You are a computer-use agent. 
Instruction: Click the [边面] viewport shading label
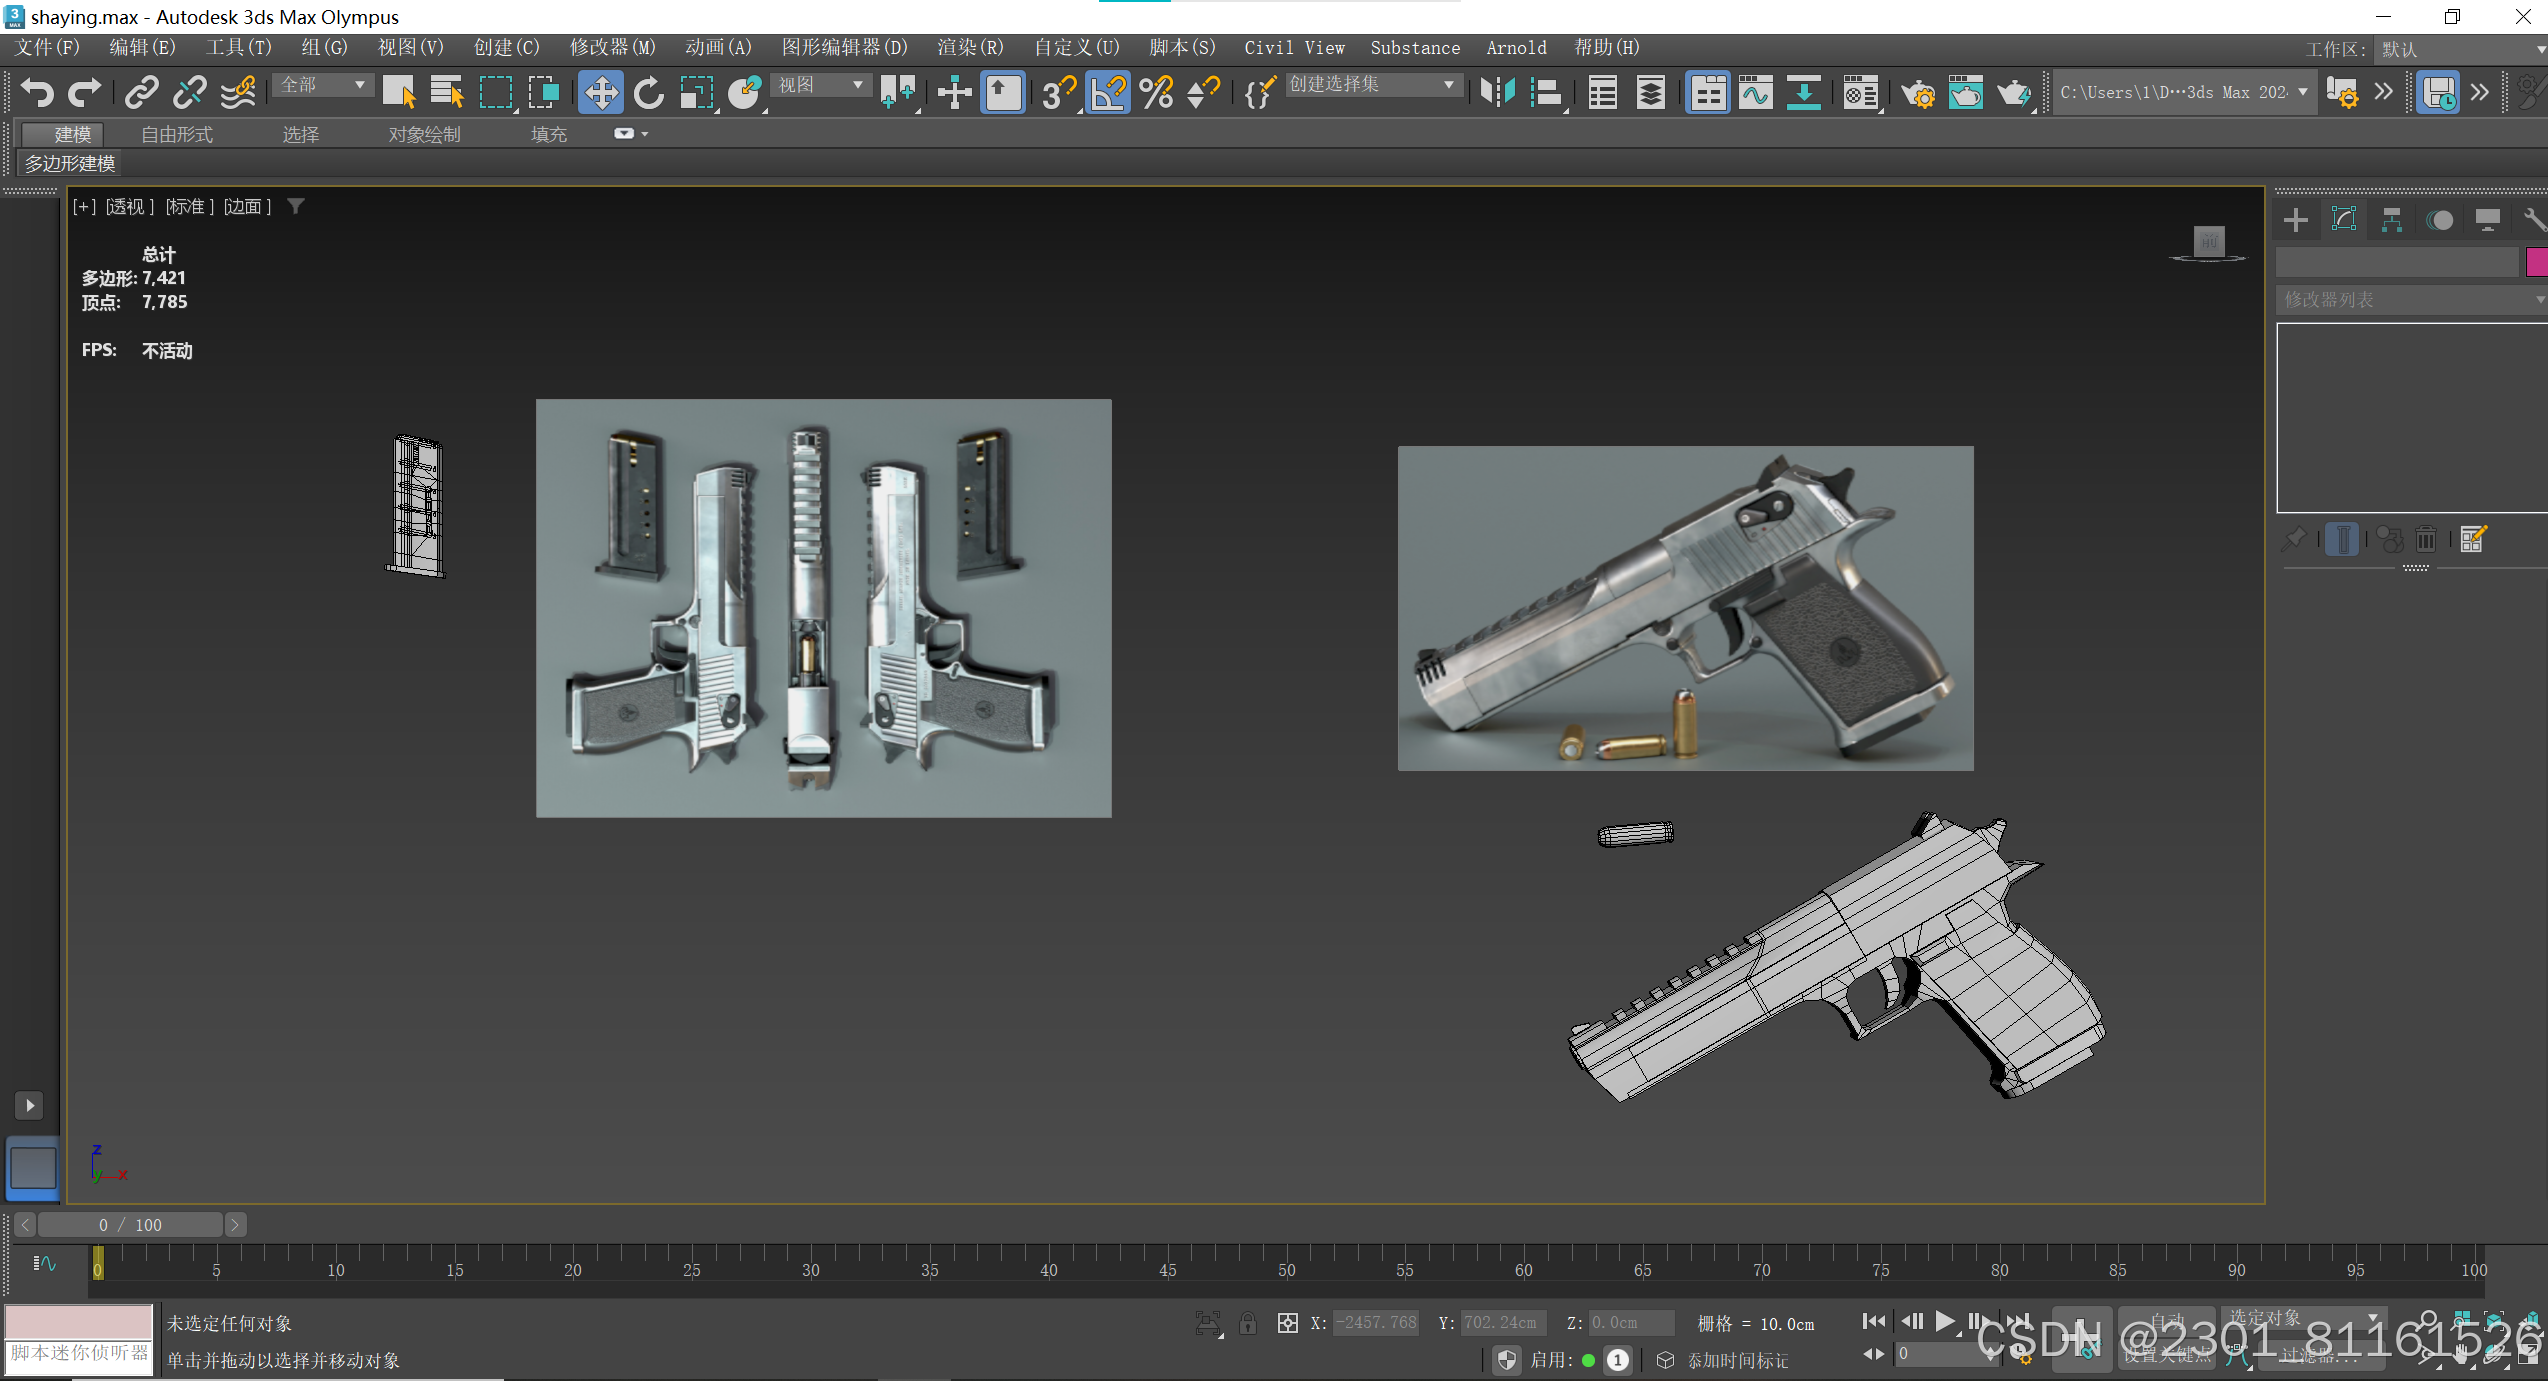(x=247, y=206)
